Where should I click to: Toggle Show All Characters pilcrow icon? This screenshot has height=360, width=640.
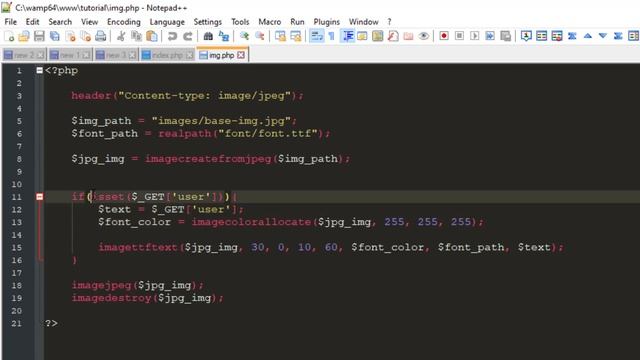331,36
